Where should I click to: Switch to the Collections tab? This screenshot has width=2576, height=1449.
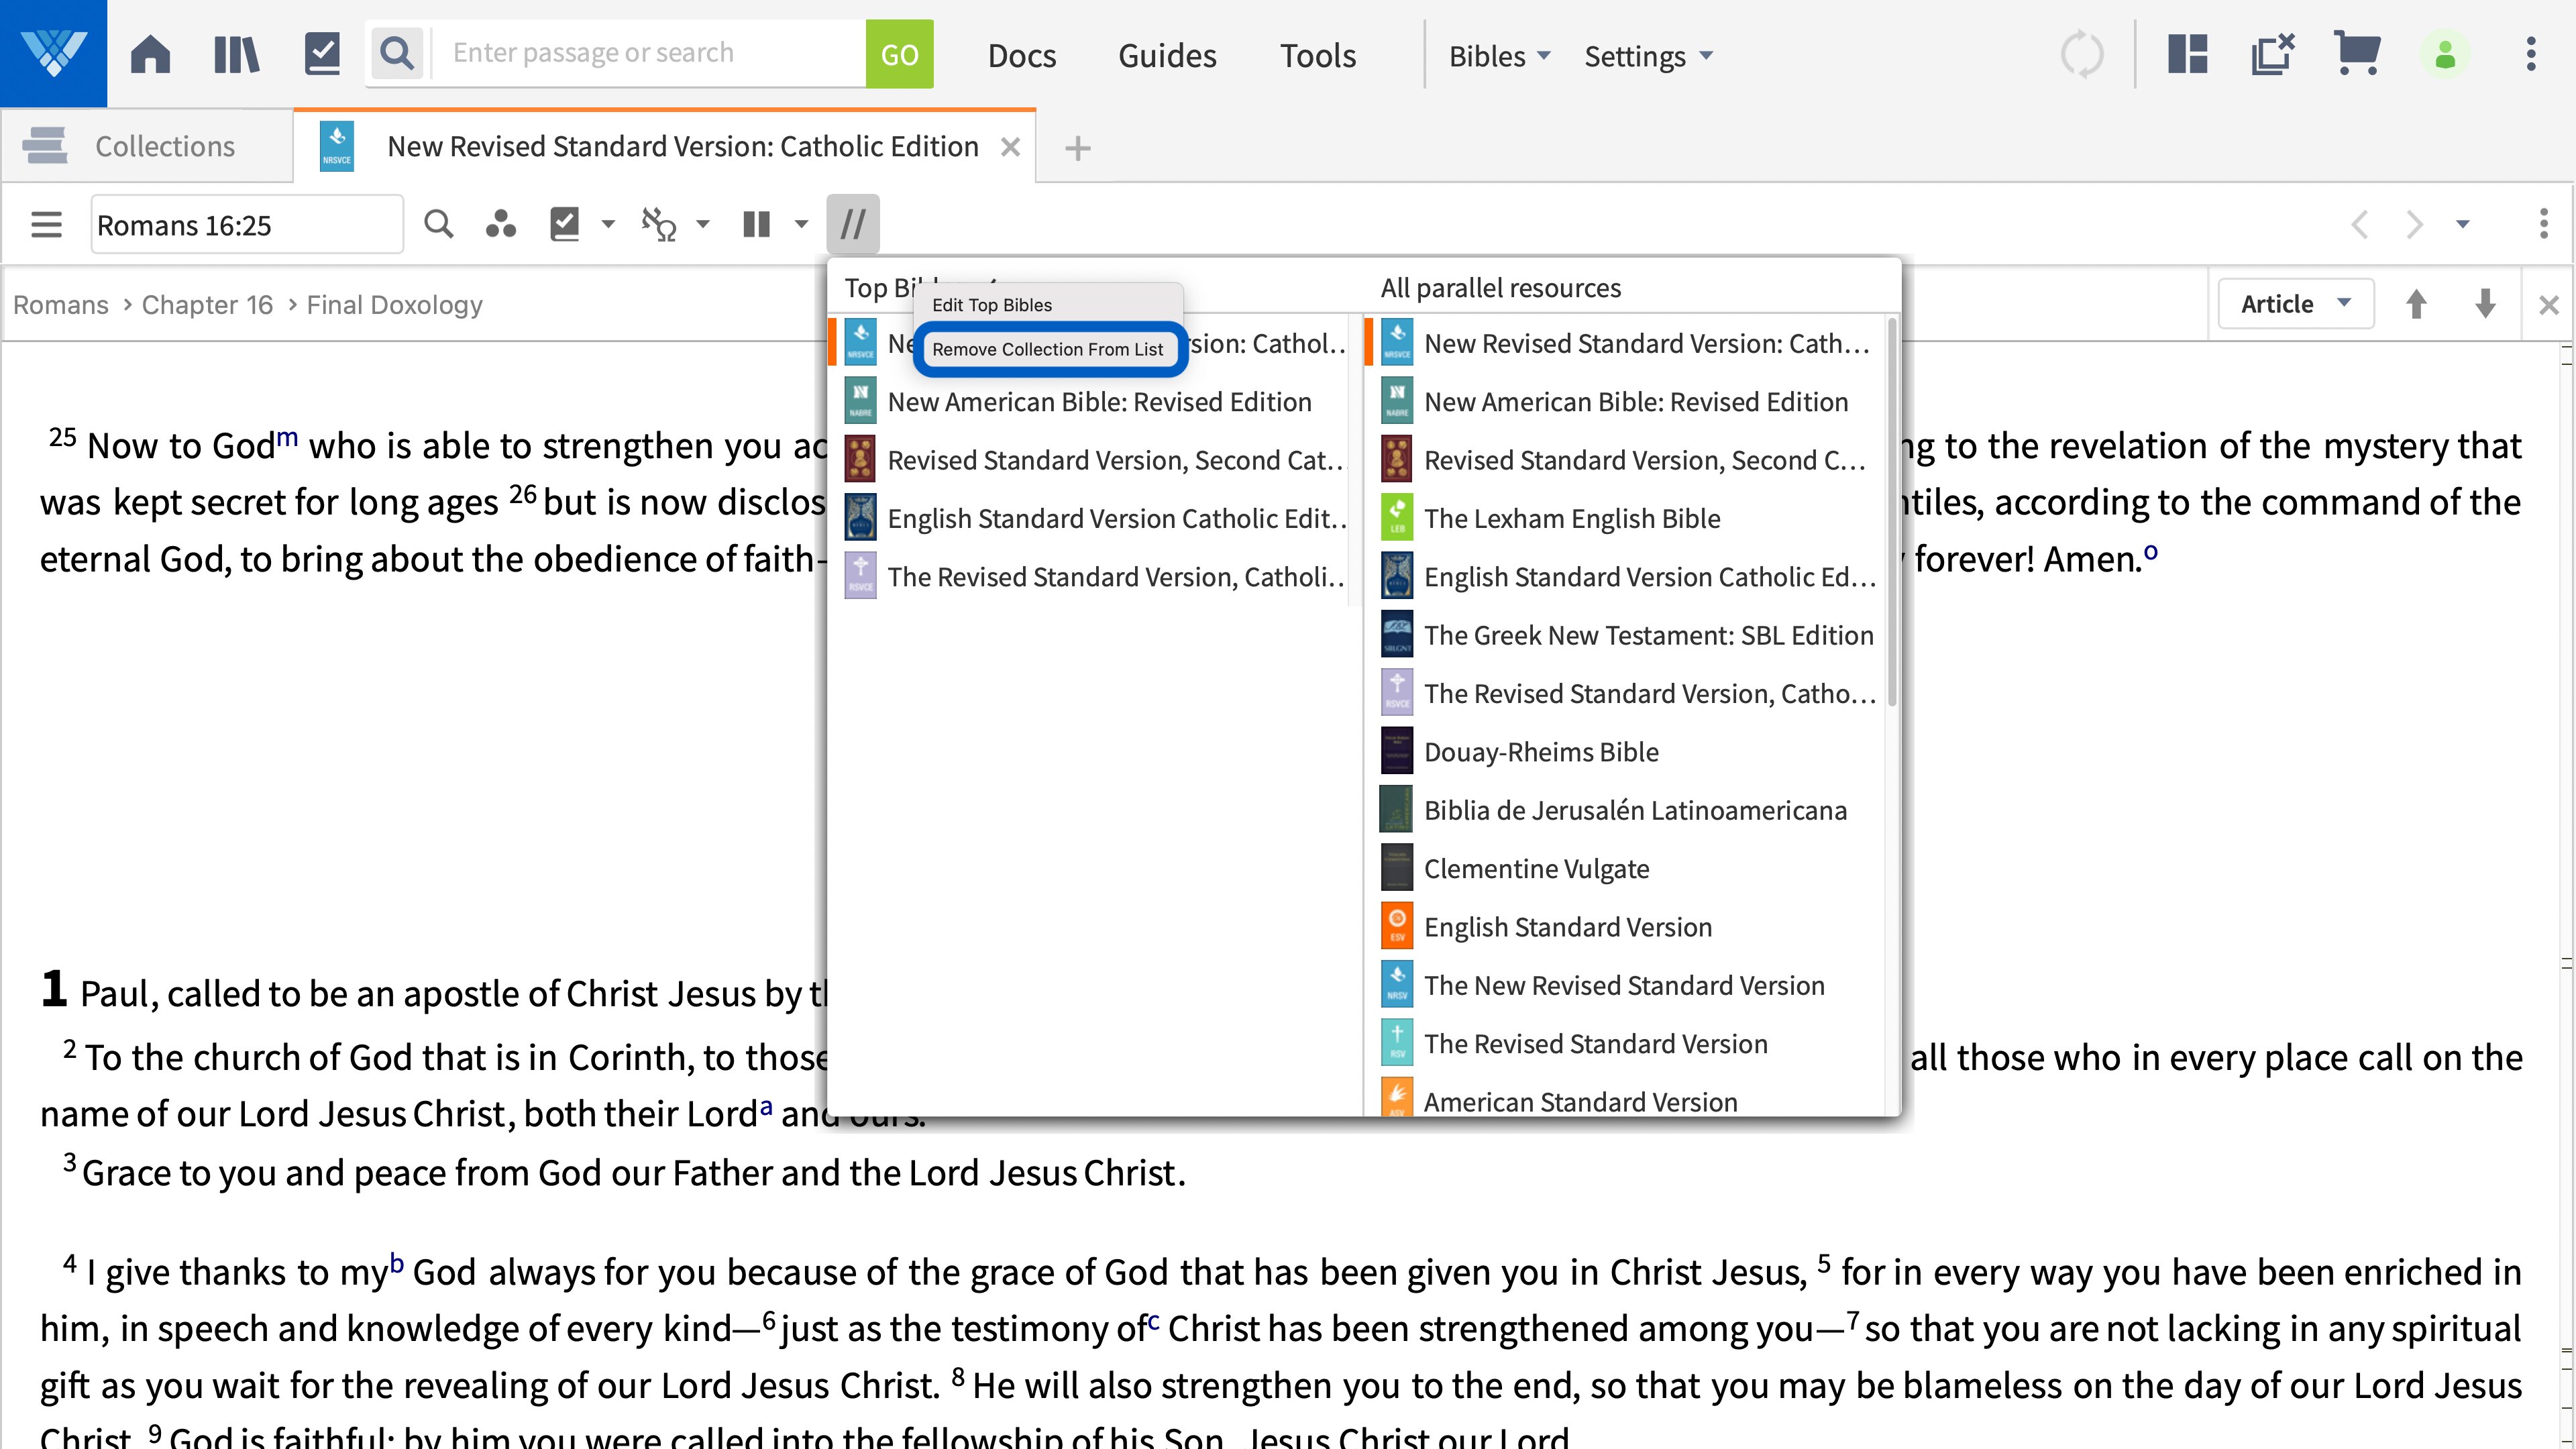(x=147, y=146)
